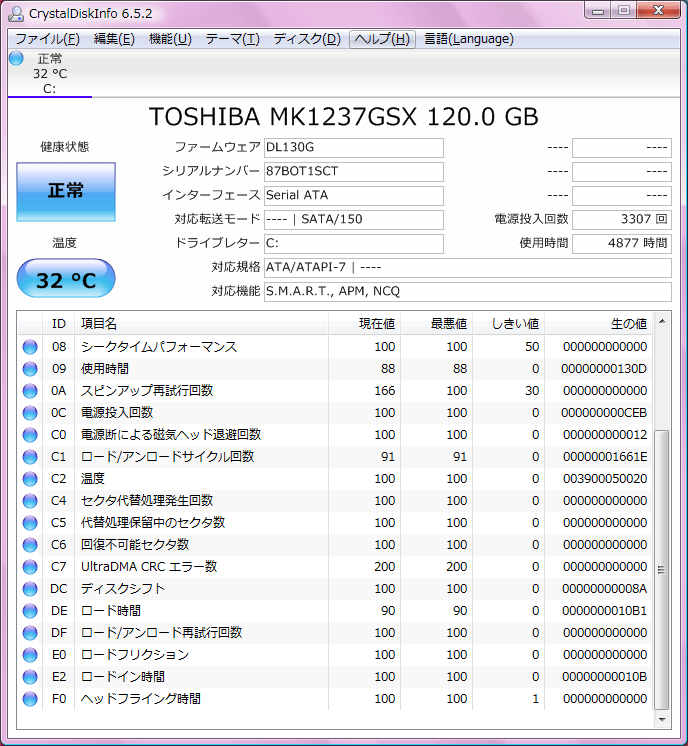Click status orb for ID 09 使用時間 row
The height and width of the screenshot is (746, 688).
30,369
